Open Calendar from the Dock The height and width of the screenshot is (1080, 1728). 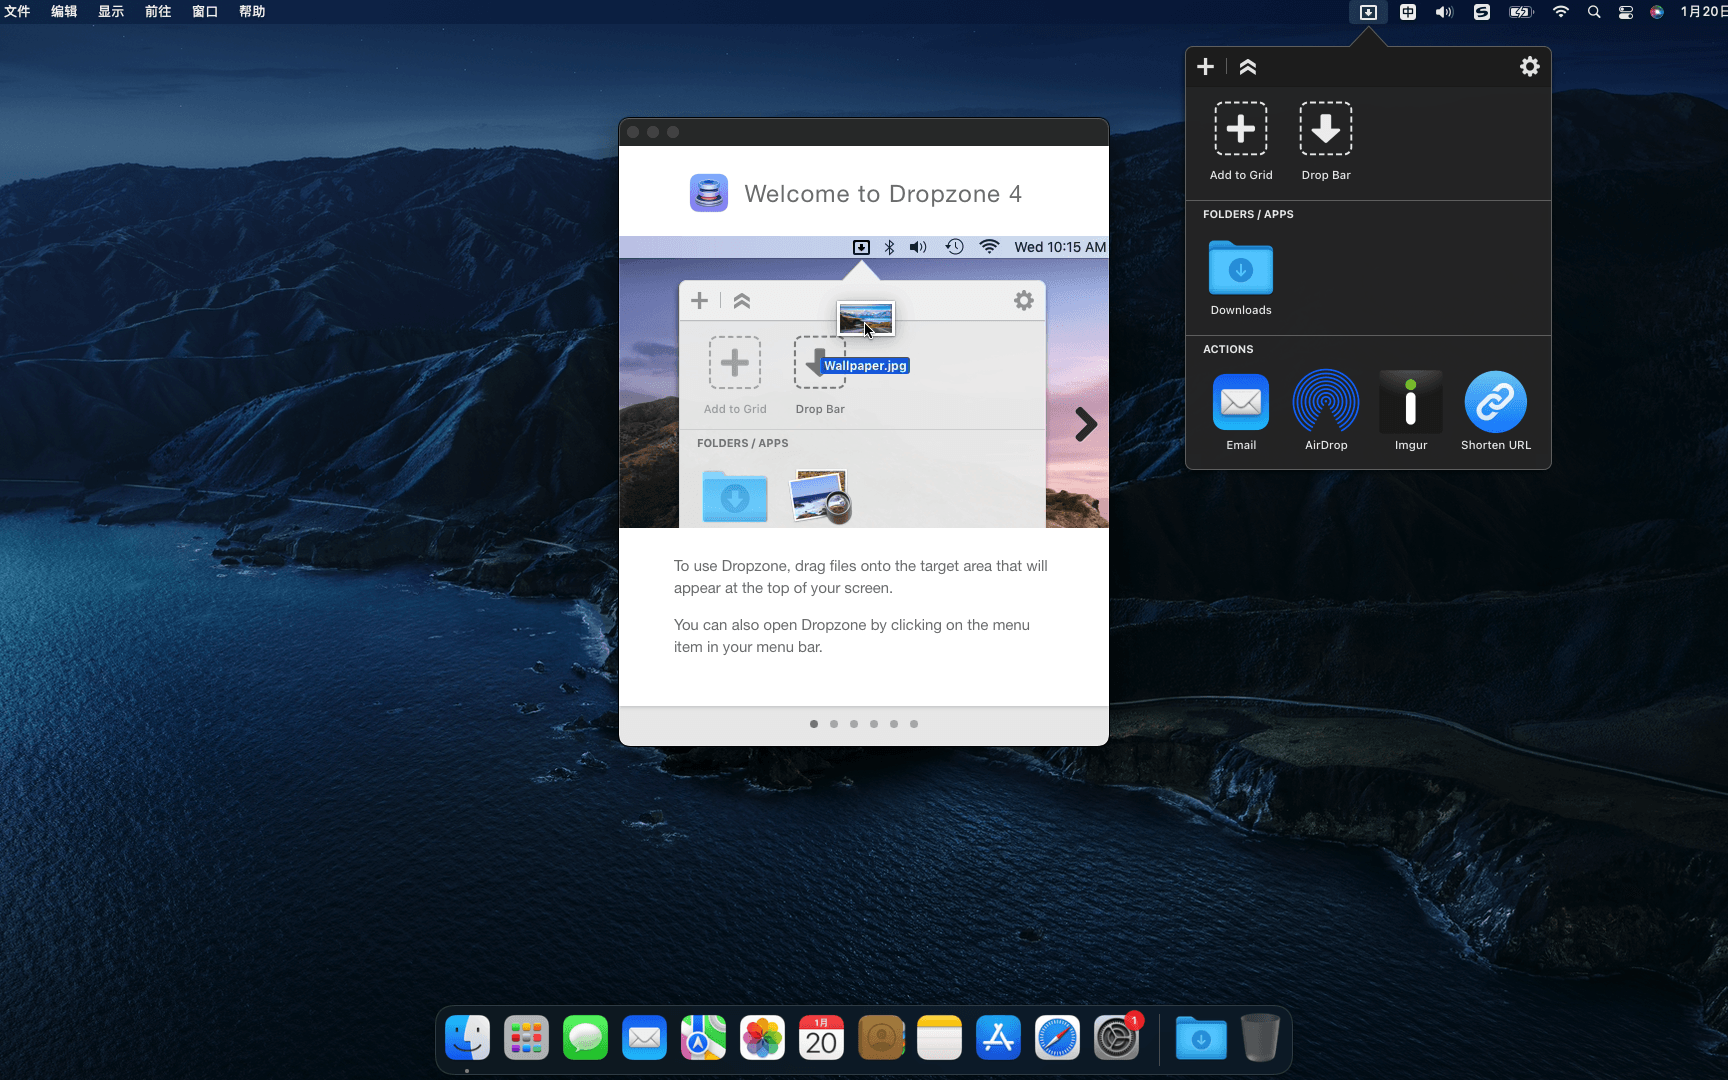pyautogui.click(x=821, y=1038)
